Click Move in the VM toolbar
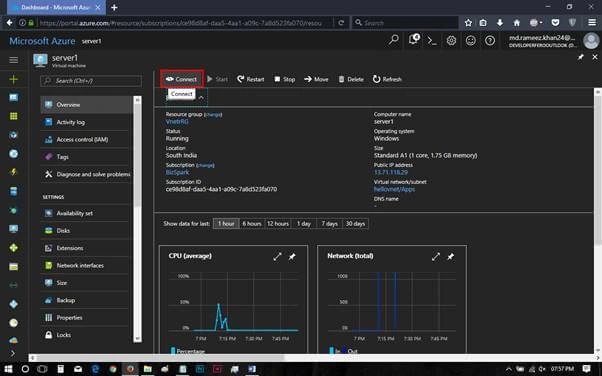Screen dimensions: 602x376 tap(316, 79)
